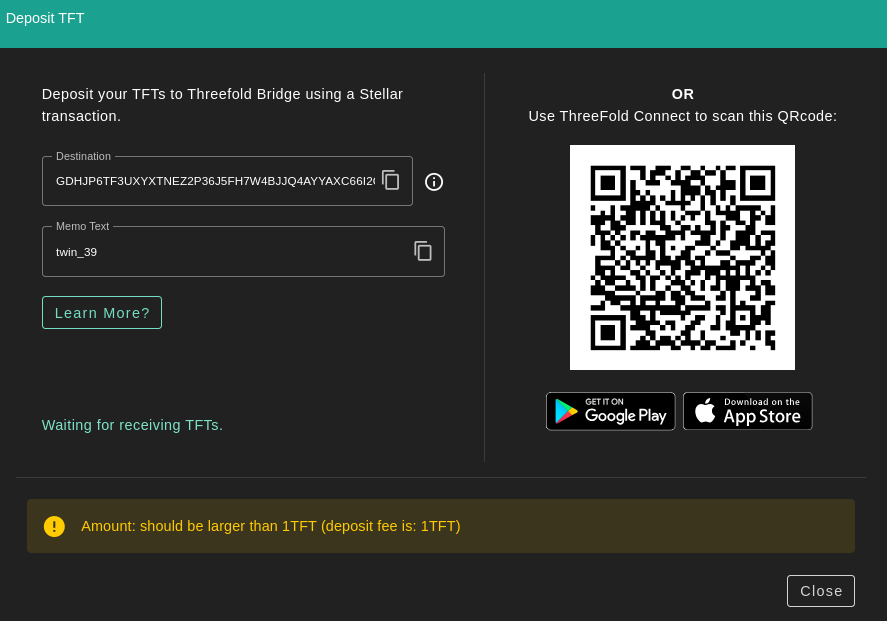Click the info icon beside Destination
Image resolution: width=887 pixels, height=621 pixels.
tap(434, 182)
